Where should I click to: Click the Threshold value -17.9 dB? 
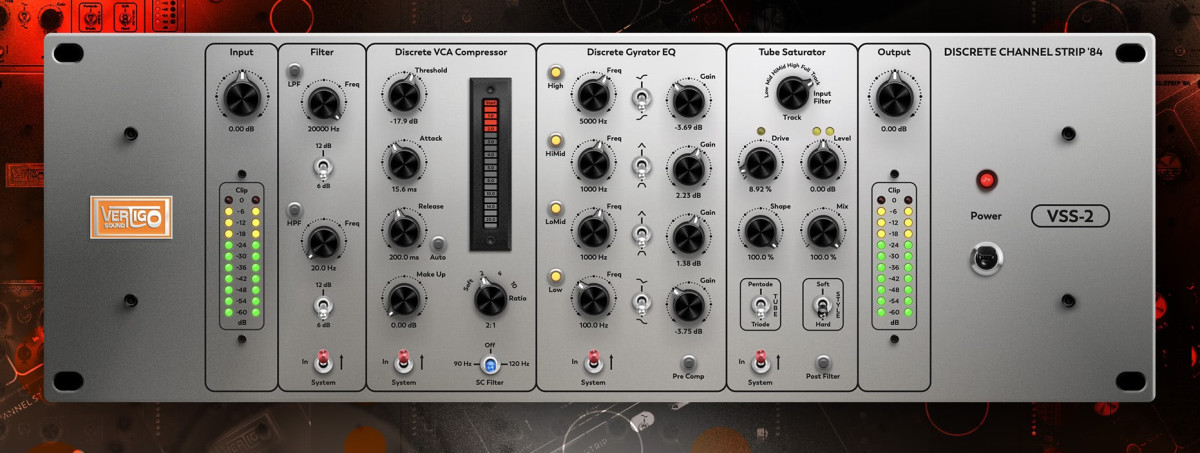[403, 121]
